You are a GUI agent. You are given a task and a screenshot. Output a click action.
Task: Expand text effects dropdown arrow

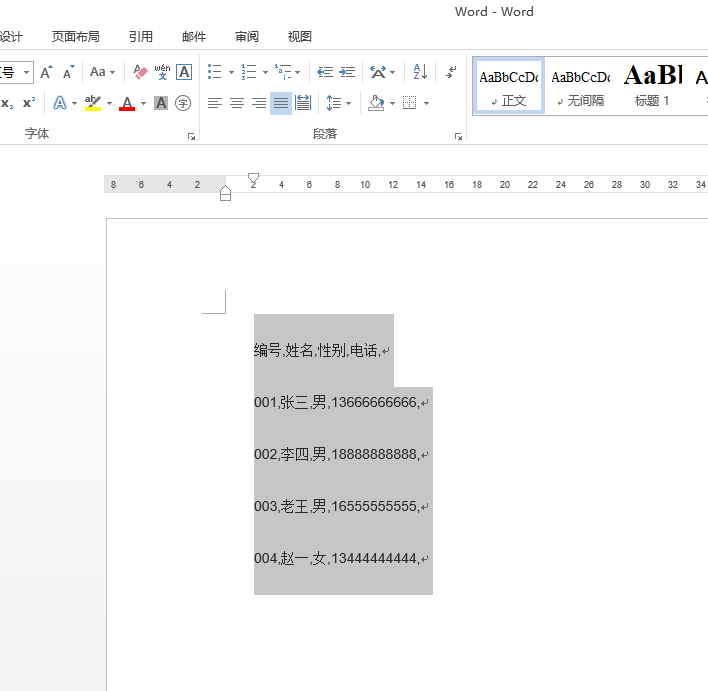[x=75, y=103]
